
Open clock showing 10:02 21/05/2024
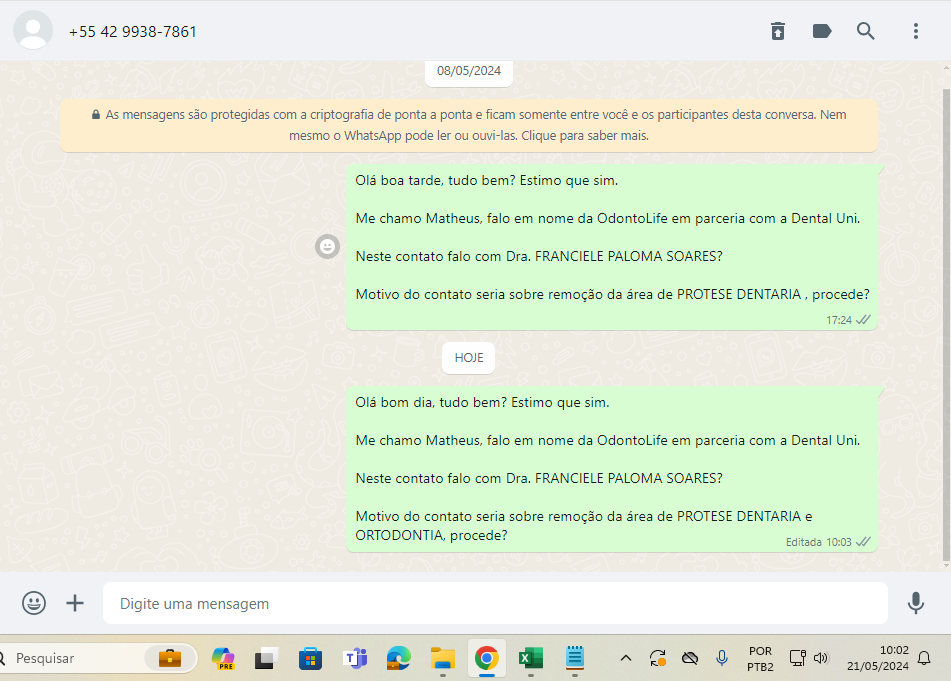click(878, 658)
